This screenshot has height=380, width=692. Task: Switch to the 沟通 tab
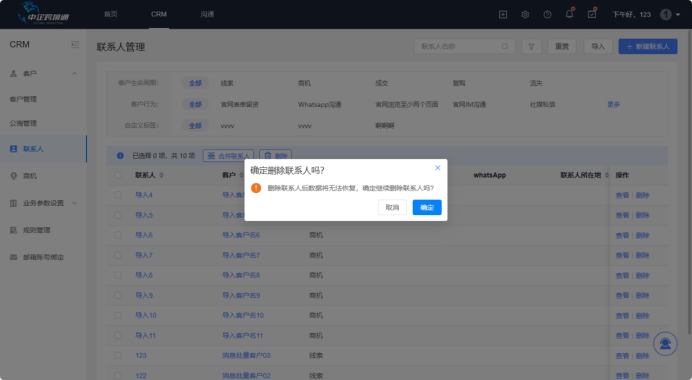pos(207,14)
